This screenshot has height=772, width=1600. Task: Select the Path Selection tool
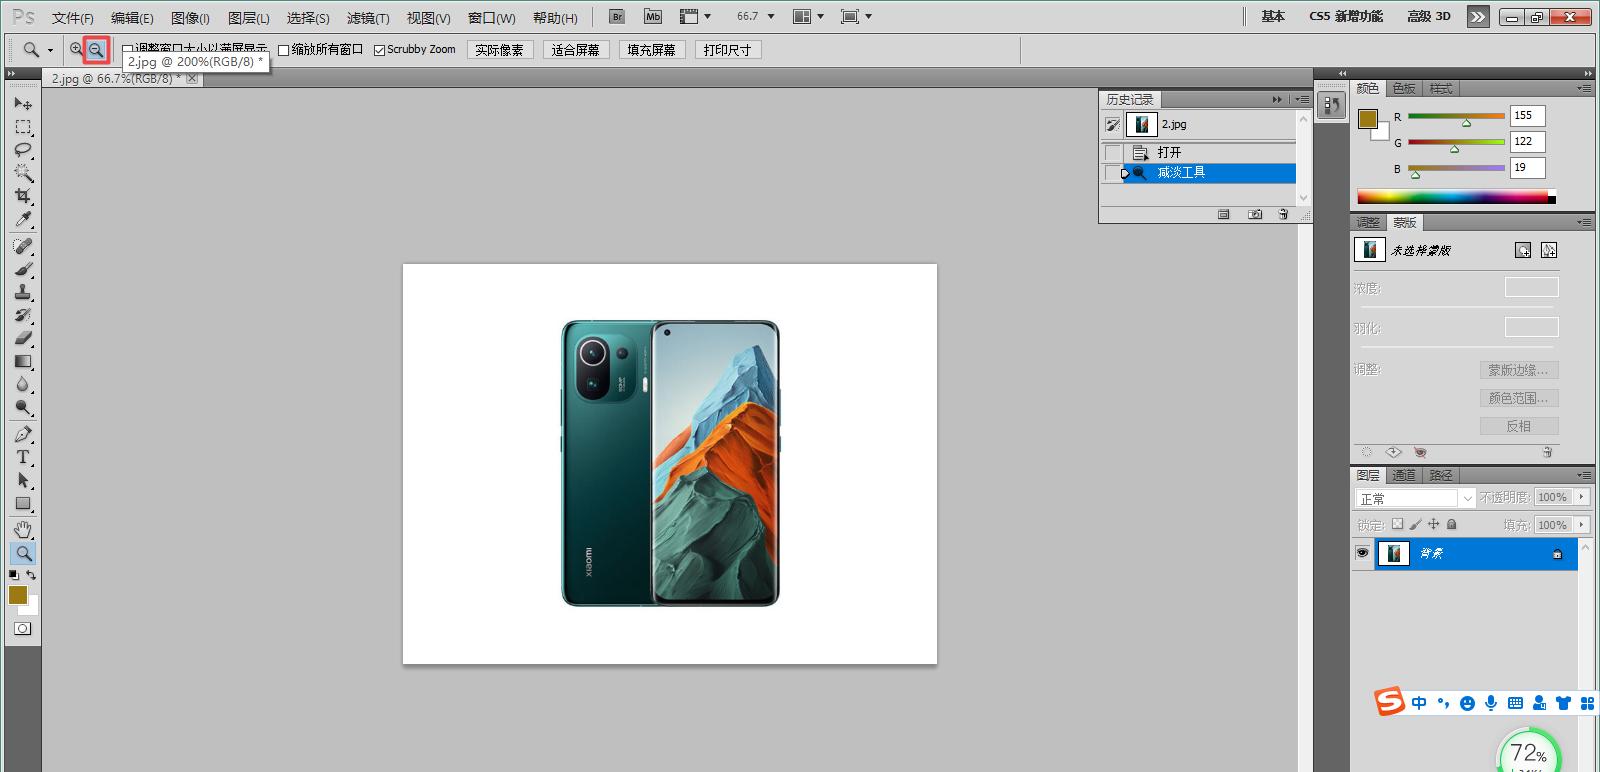[x=23, y=480]
